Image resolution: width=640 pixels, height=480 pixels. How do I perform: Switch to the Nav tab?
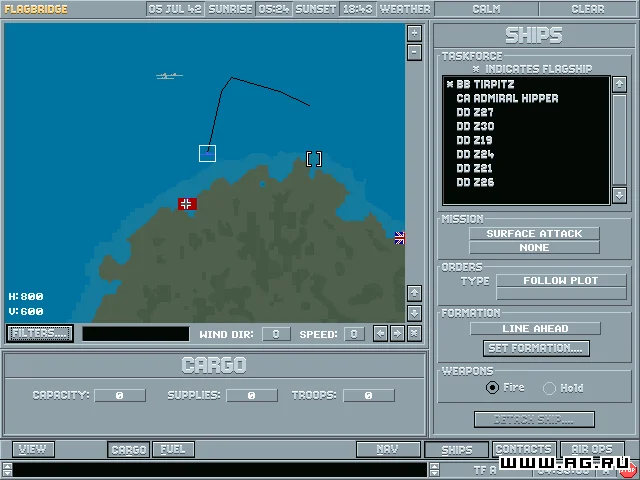pos(387,450)
